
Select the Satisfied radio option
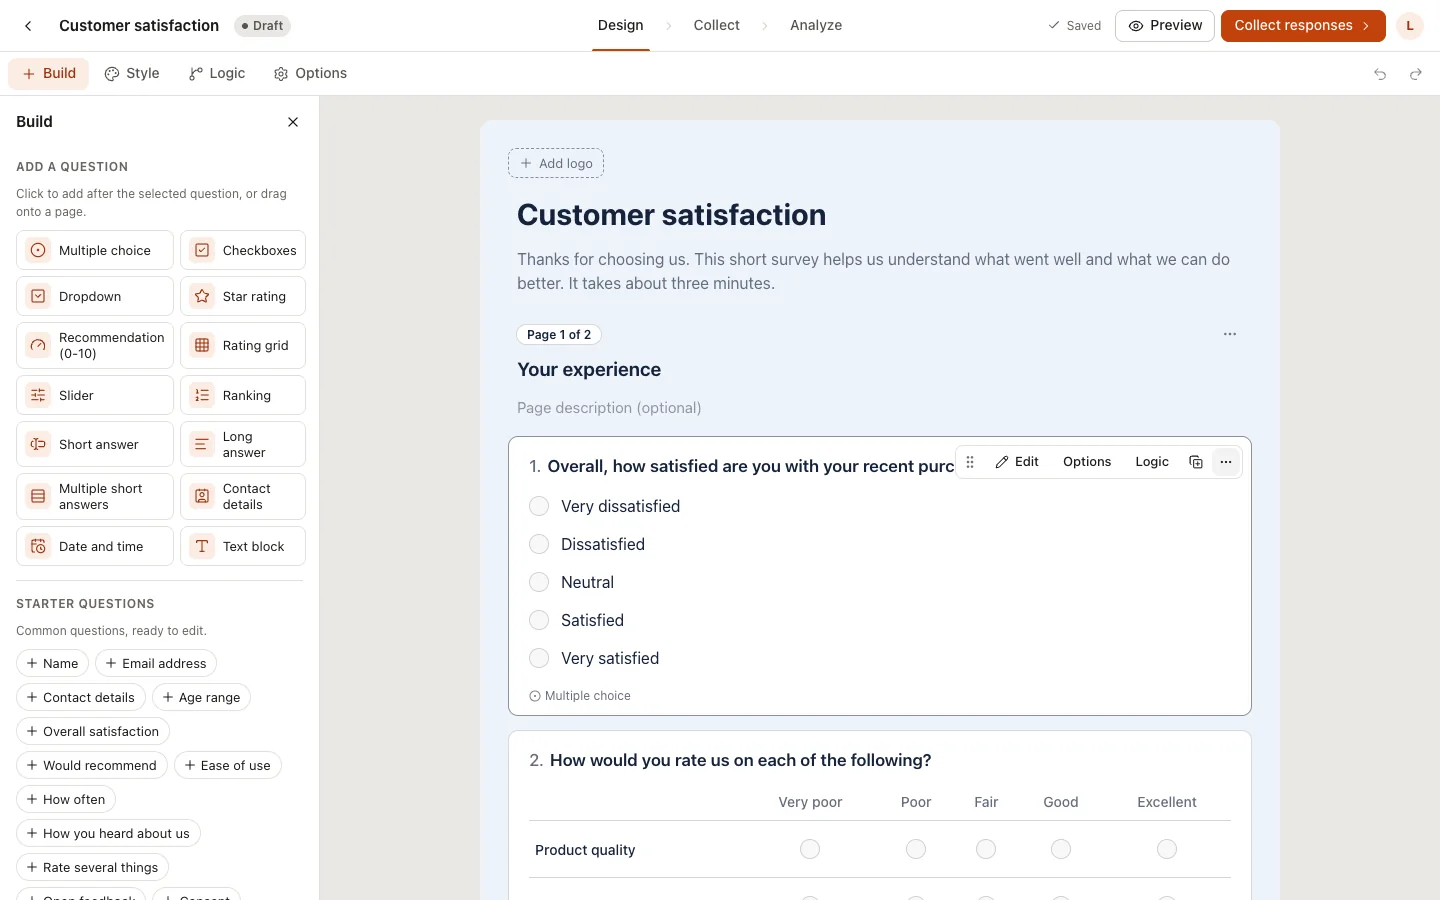tap(539, 620)
